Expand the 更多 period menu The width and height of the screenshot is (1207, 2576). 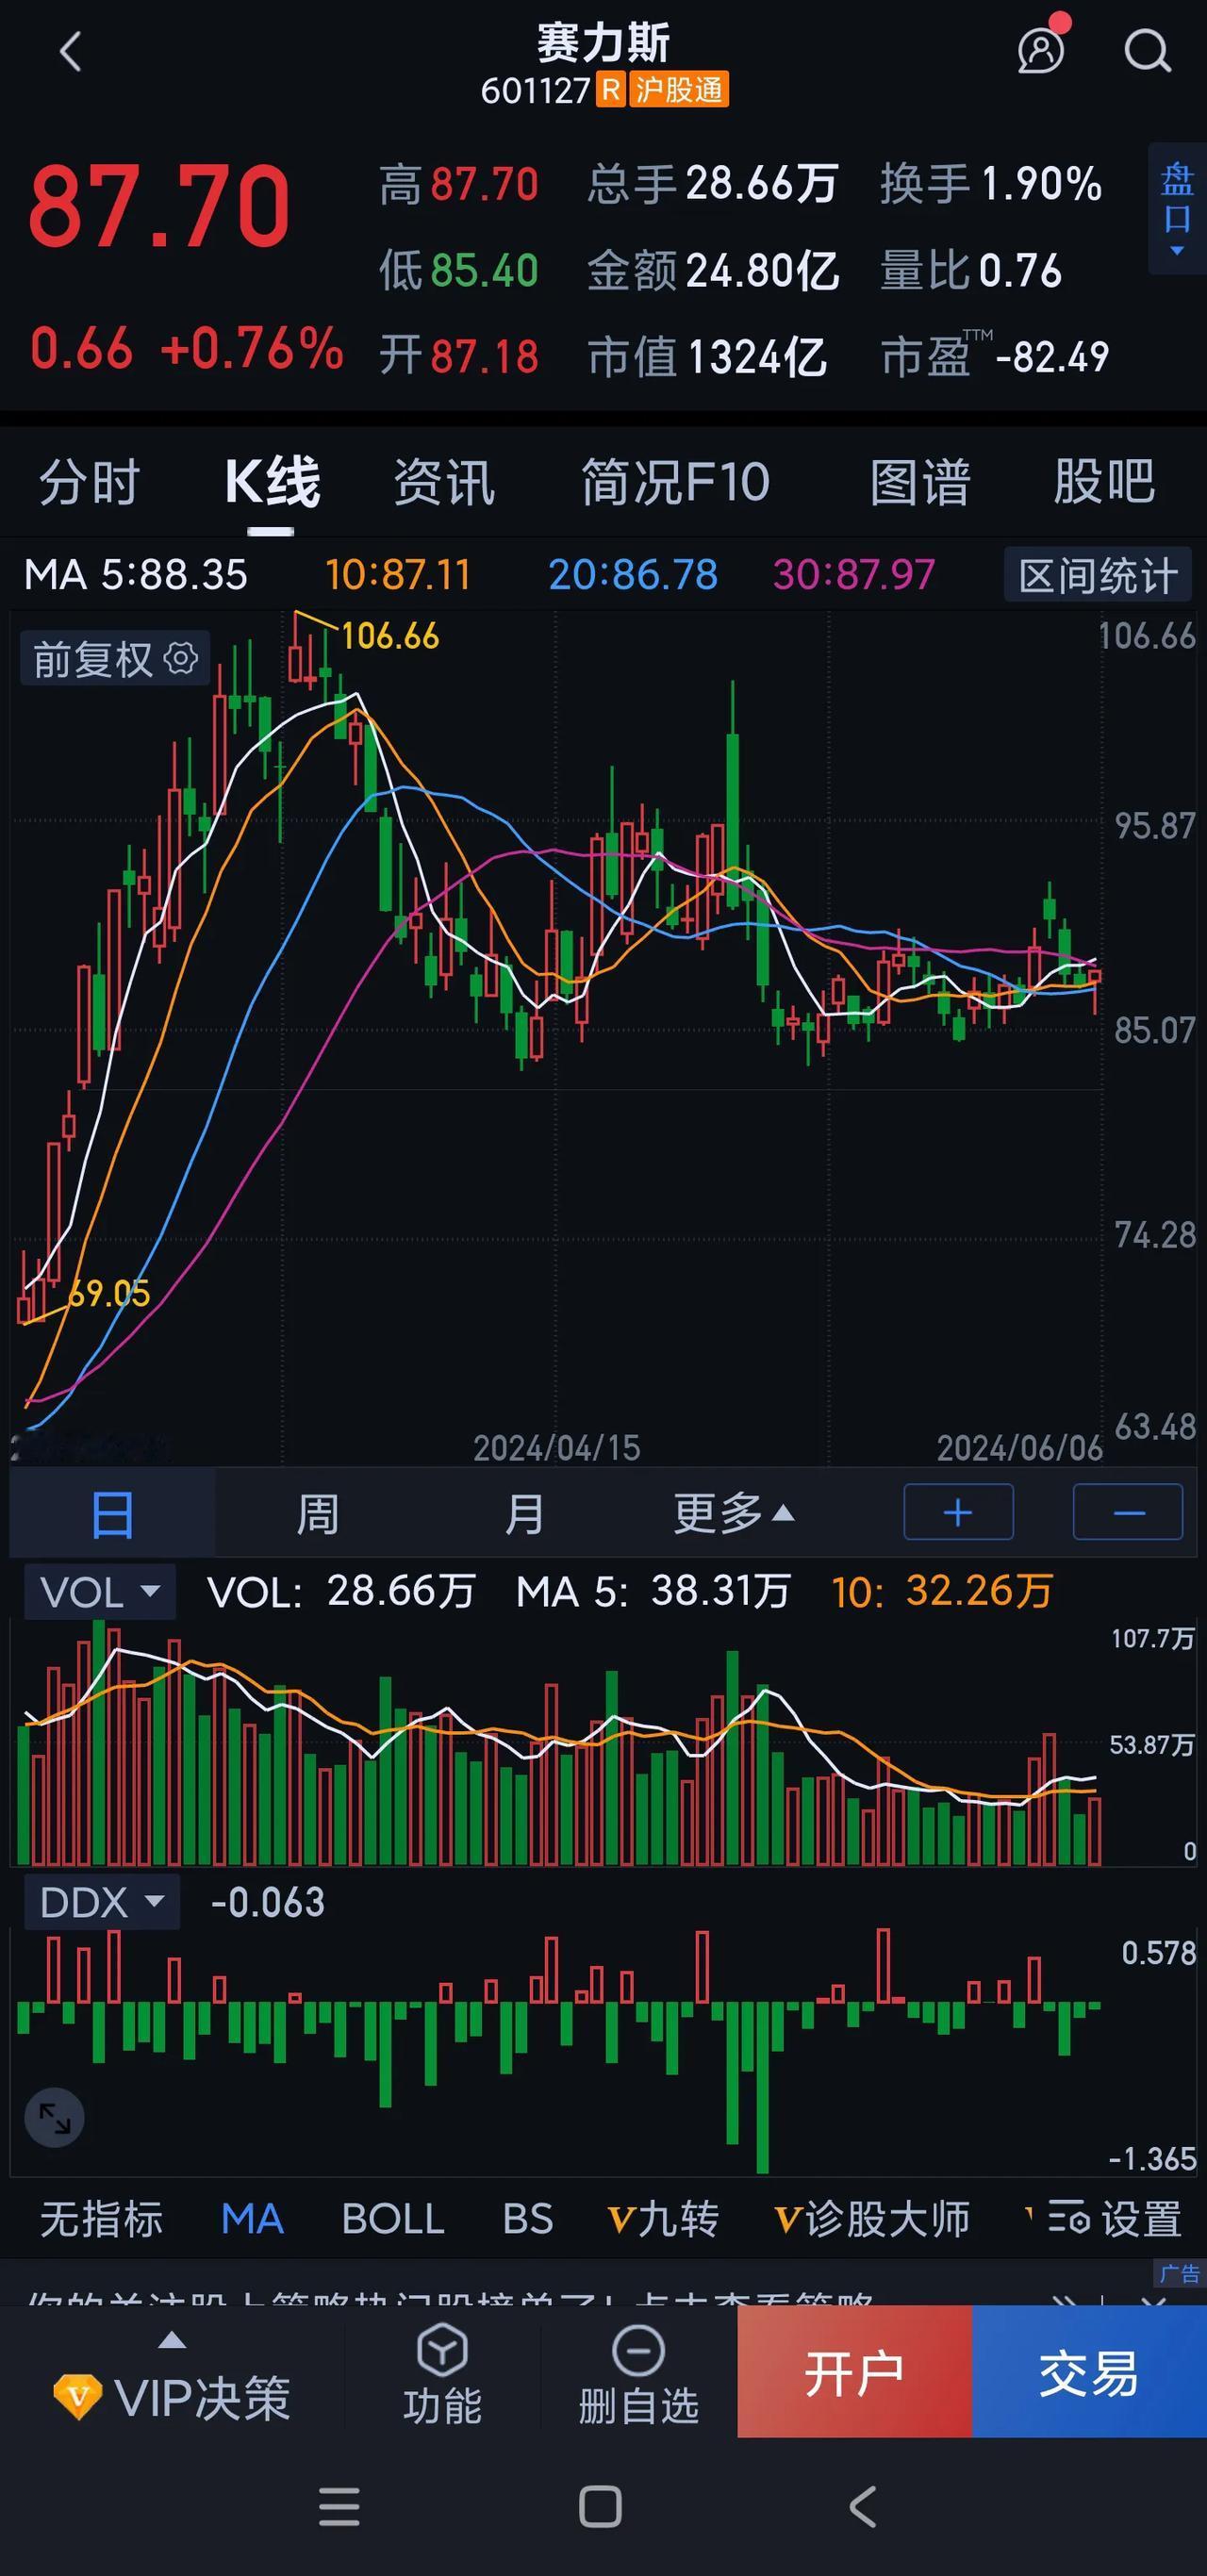pos(735,1514)
